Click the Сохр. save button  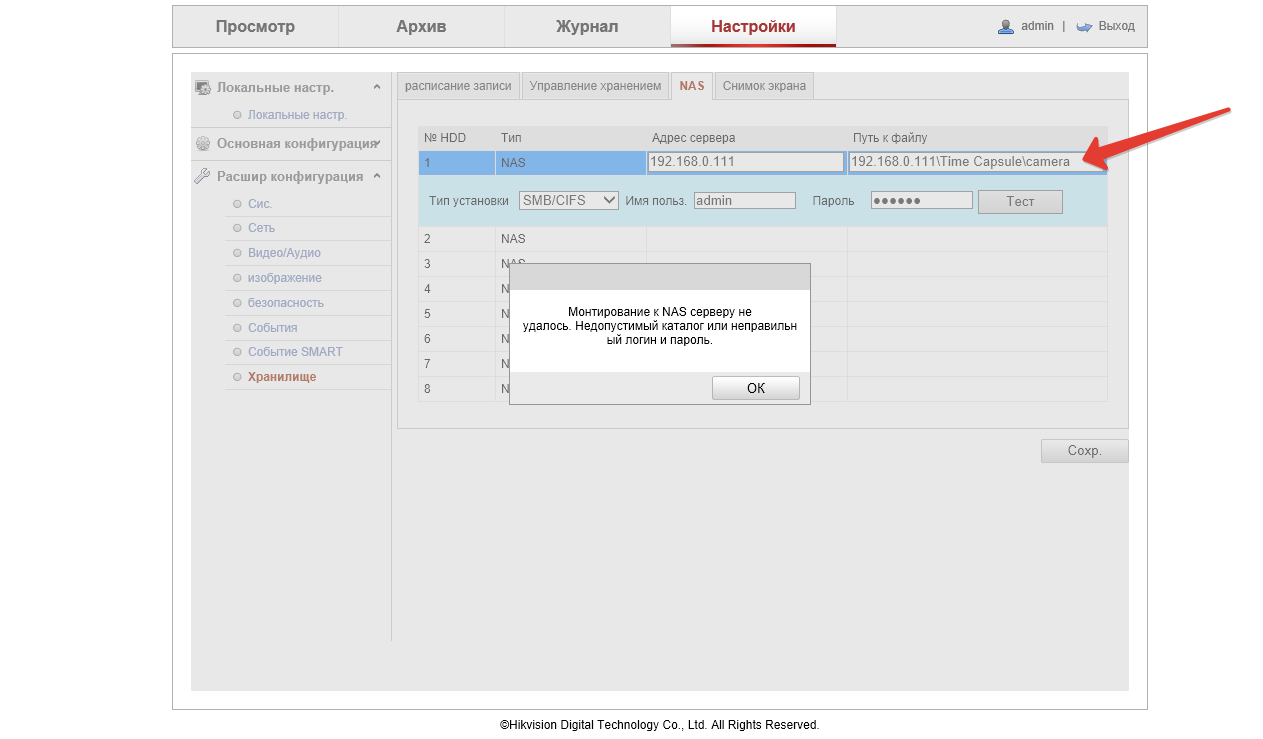coord(1084,451)
